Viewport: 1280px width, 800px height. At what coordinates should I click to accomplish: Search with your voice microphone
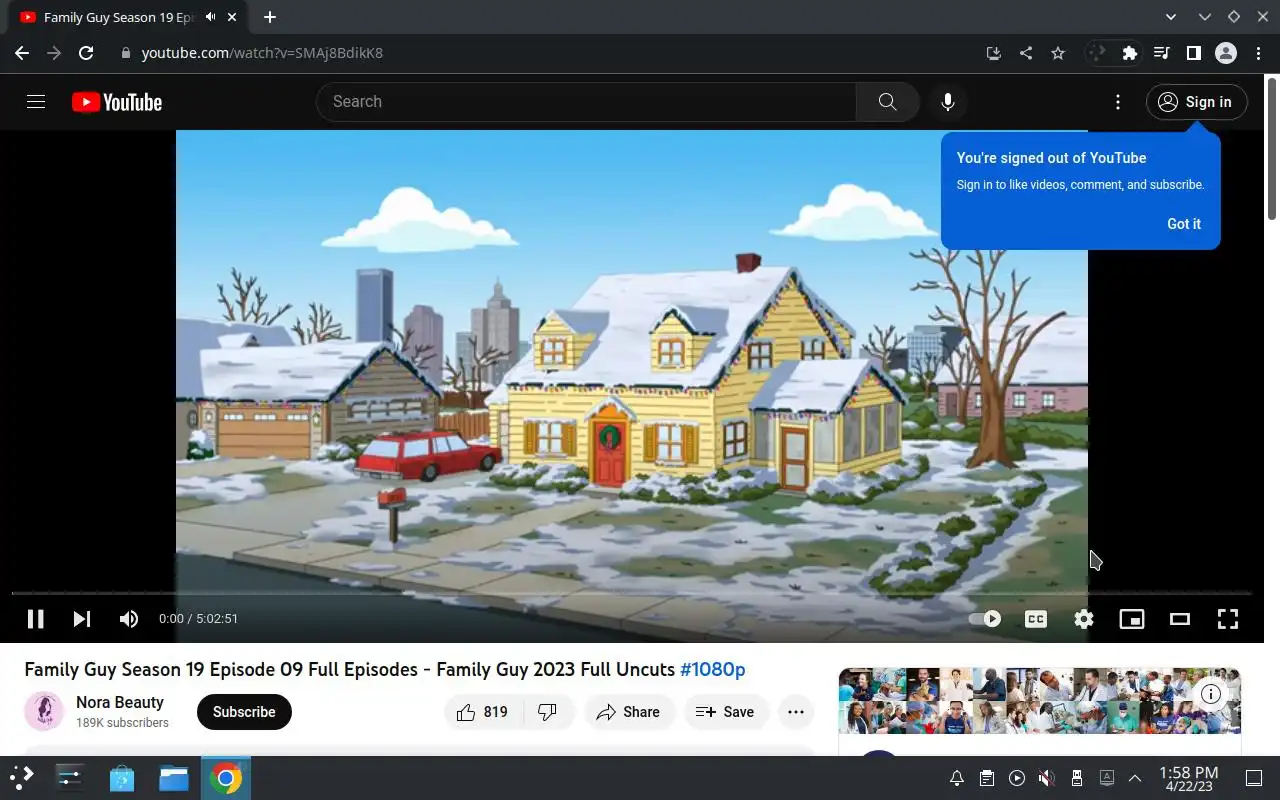click(948, 102)
